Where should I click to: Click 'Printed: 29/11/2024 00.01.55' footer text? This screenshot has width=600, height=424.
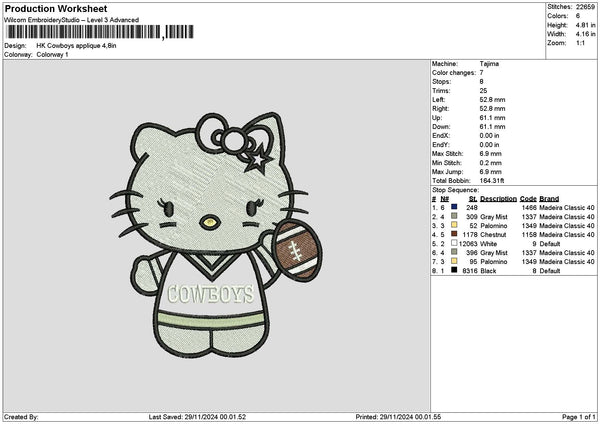point(398,417)
